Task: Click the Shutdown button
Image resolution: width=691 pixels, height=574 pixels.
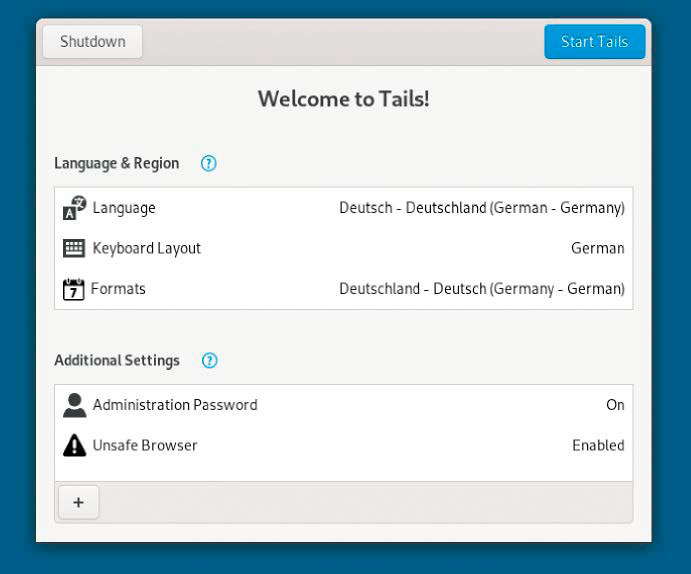Action: tap(93, 42)
